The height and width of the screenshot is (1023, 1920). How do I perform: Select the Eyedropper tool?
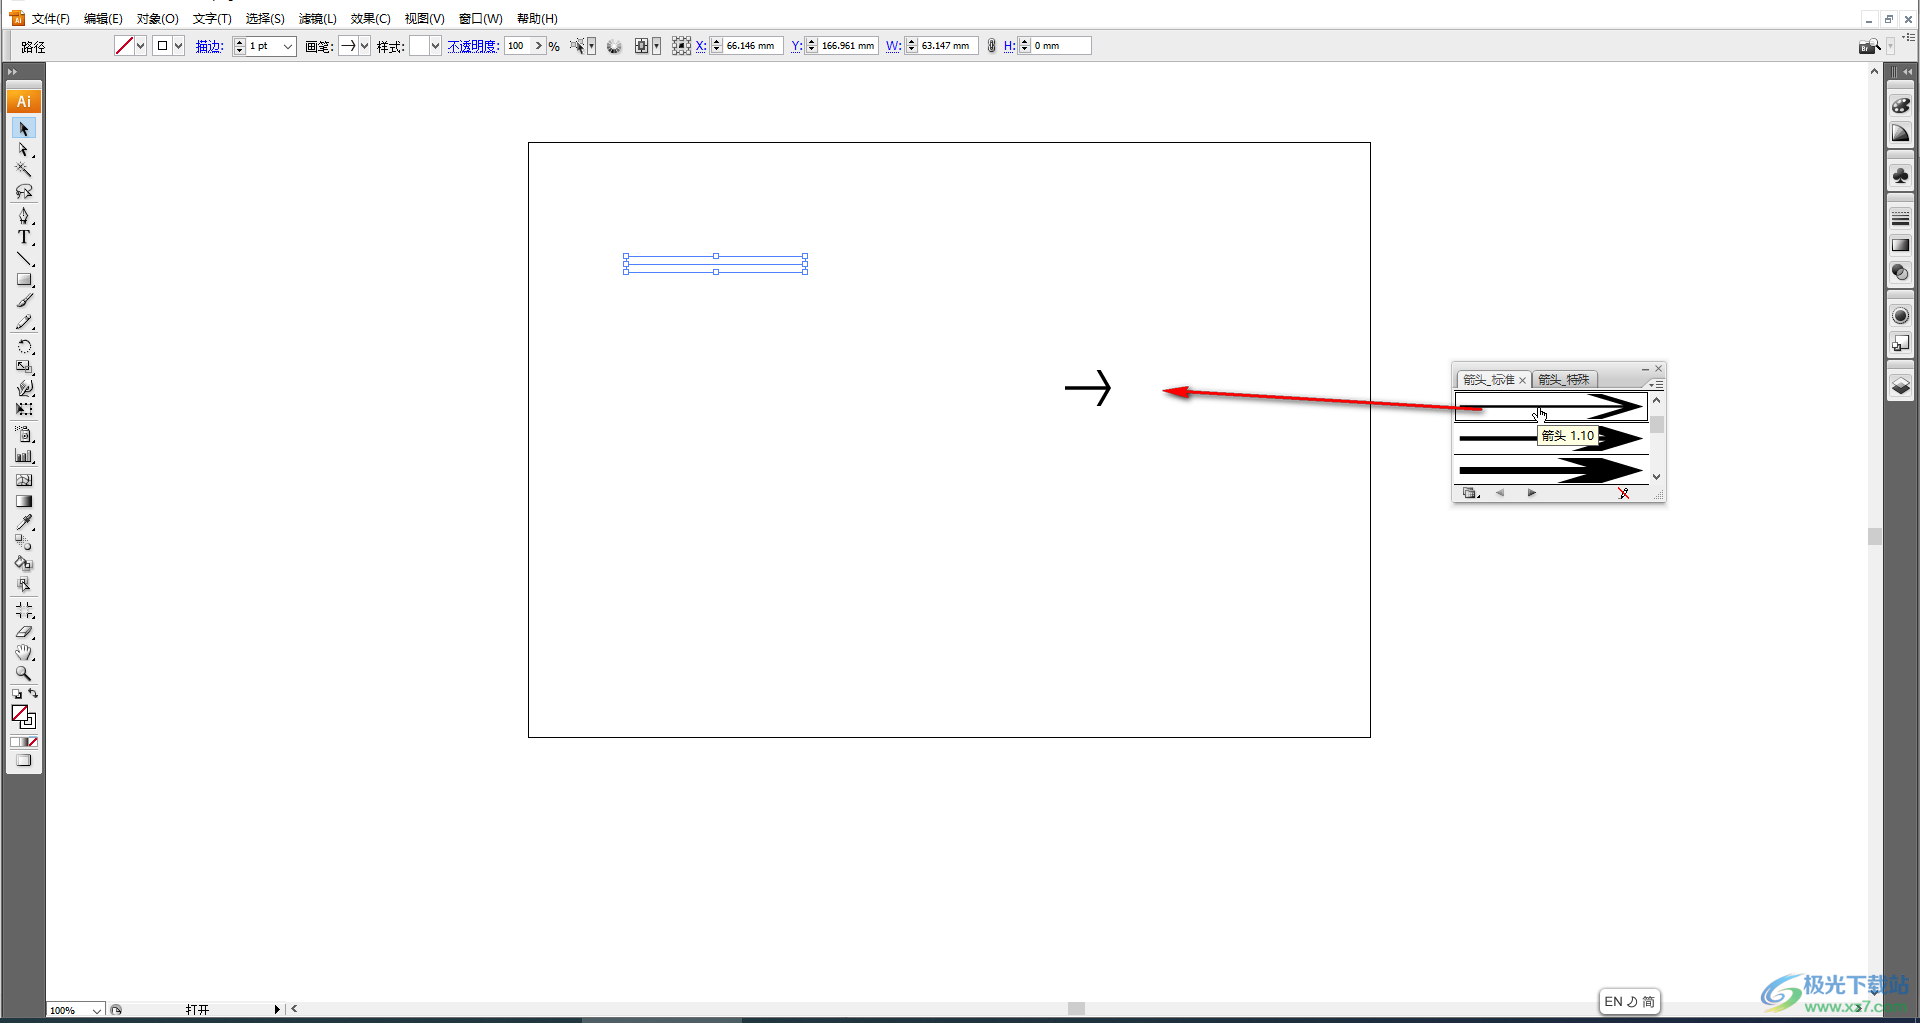pos(24,522)
